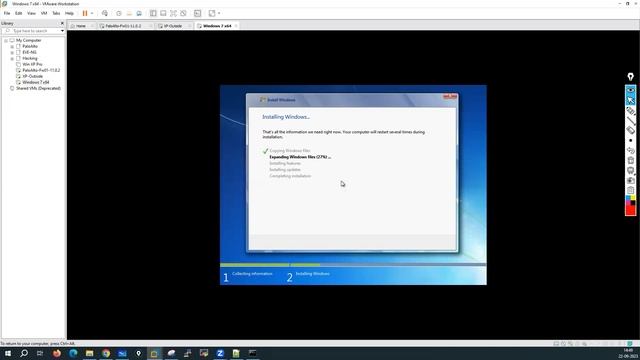Image resolution: width=640 pixels, height=360 pixels.
Task: Open Zoom from the taskbar
Action: click(220, 353)
